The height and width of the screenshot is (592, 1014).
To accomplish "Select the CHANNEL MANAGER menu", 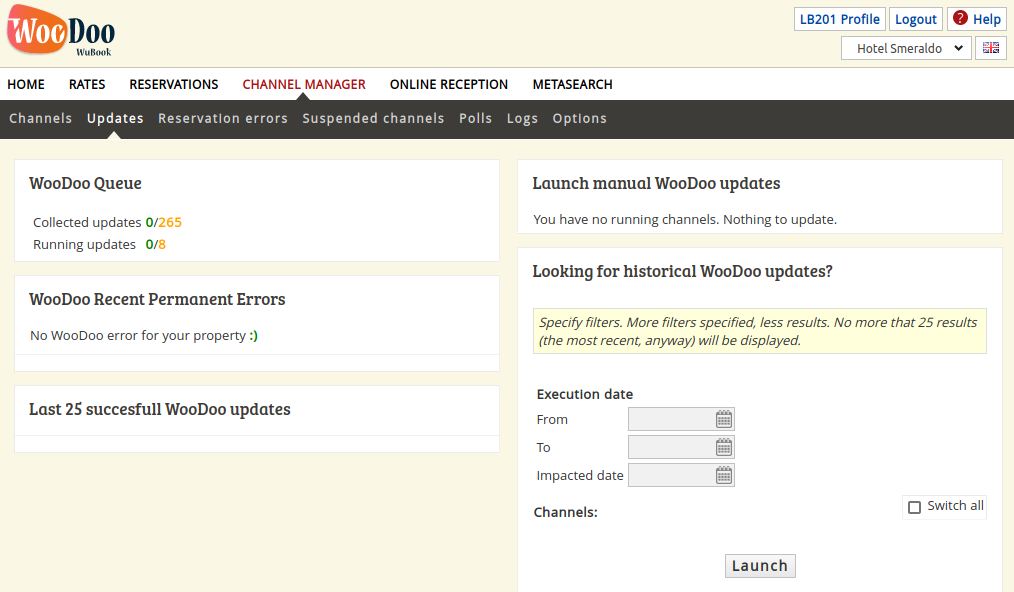I will [304, 84].
